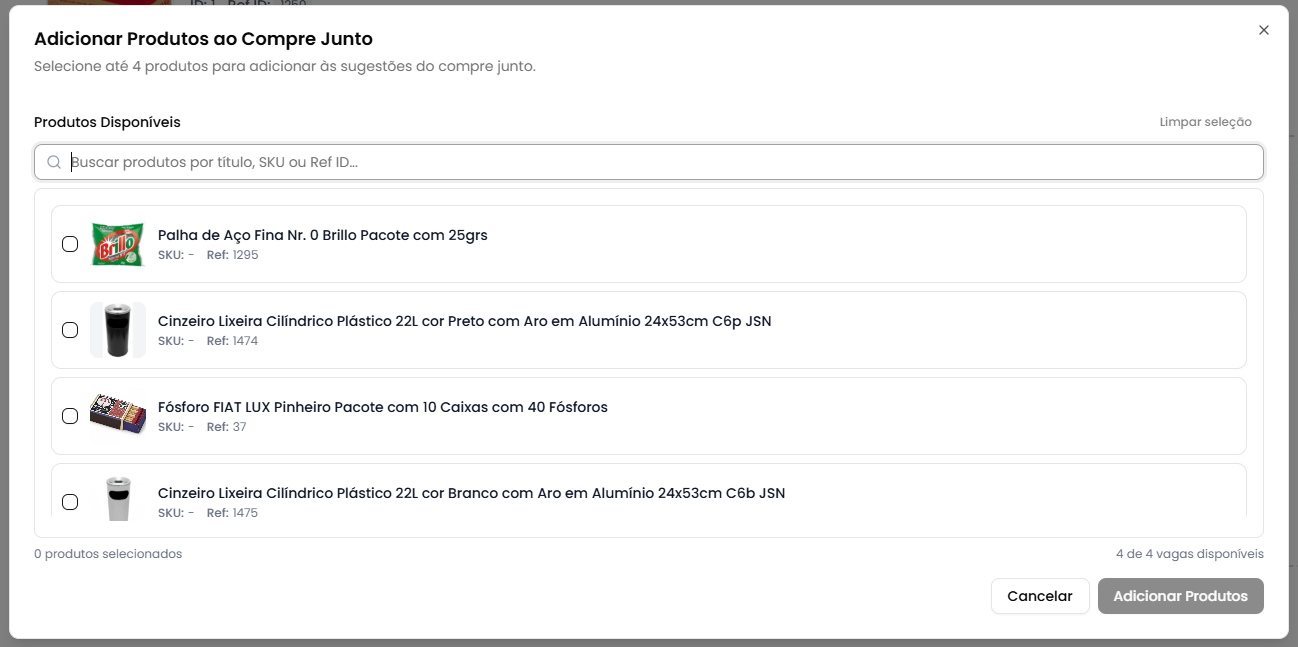Click the search magnifier icon

point(54,161)
